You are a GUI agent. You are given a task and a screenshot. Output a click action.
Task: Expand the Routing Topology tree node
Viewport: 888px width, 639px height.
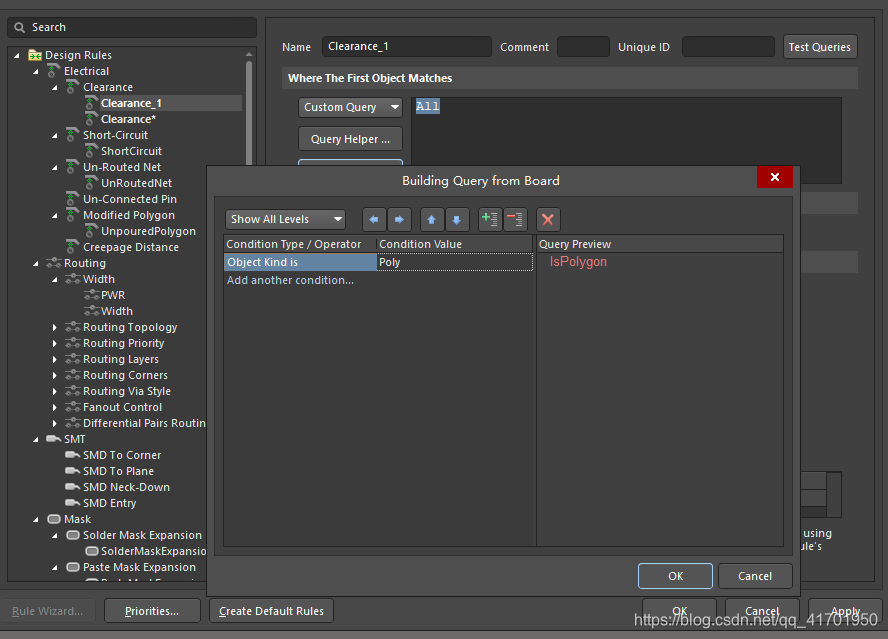tap(55, 328)
